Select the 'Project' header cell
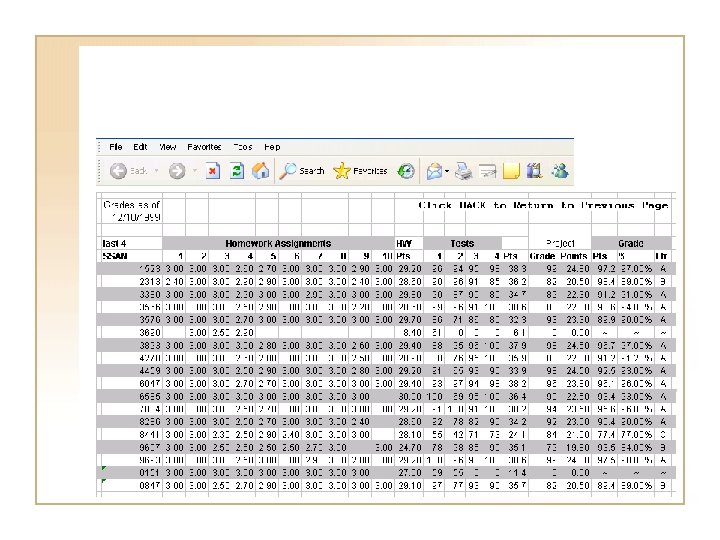 pyautogui.click(x=560, y=243)
